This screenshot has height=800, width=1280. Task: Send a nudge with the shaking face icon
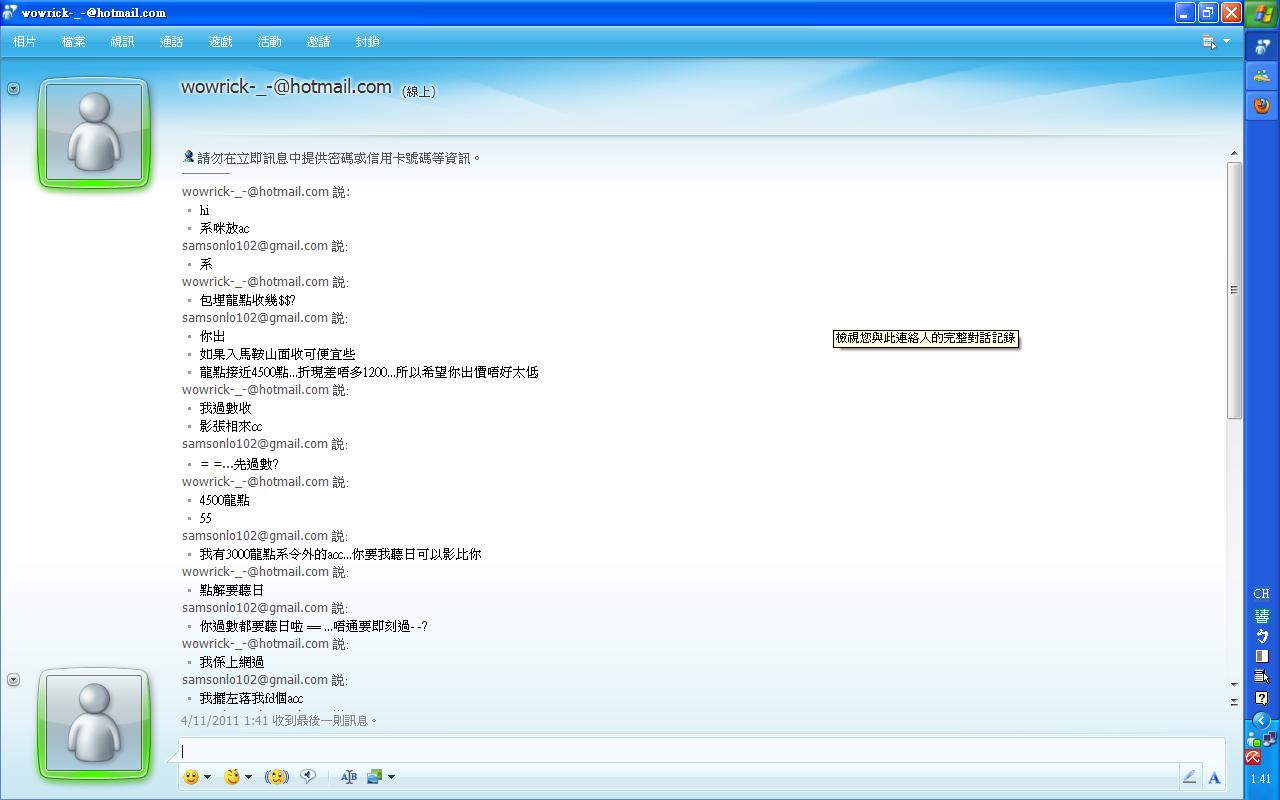(x=277, y=777)
